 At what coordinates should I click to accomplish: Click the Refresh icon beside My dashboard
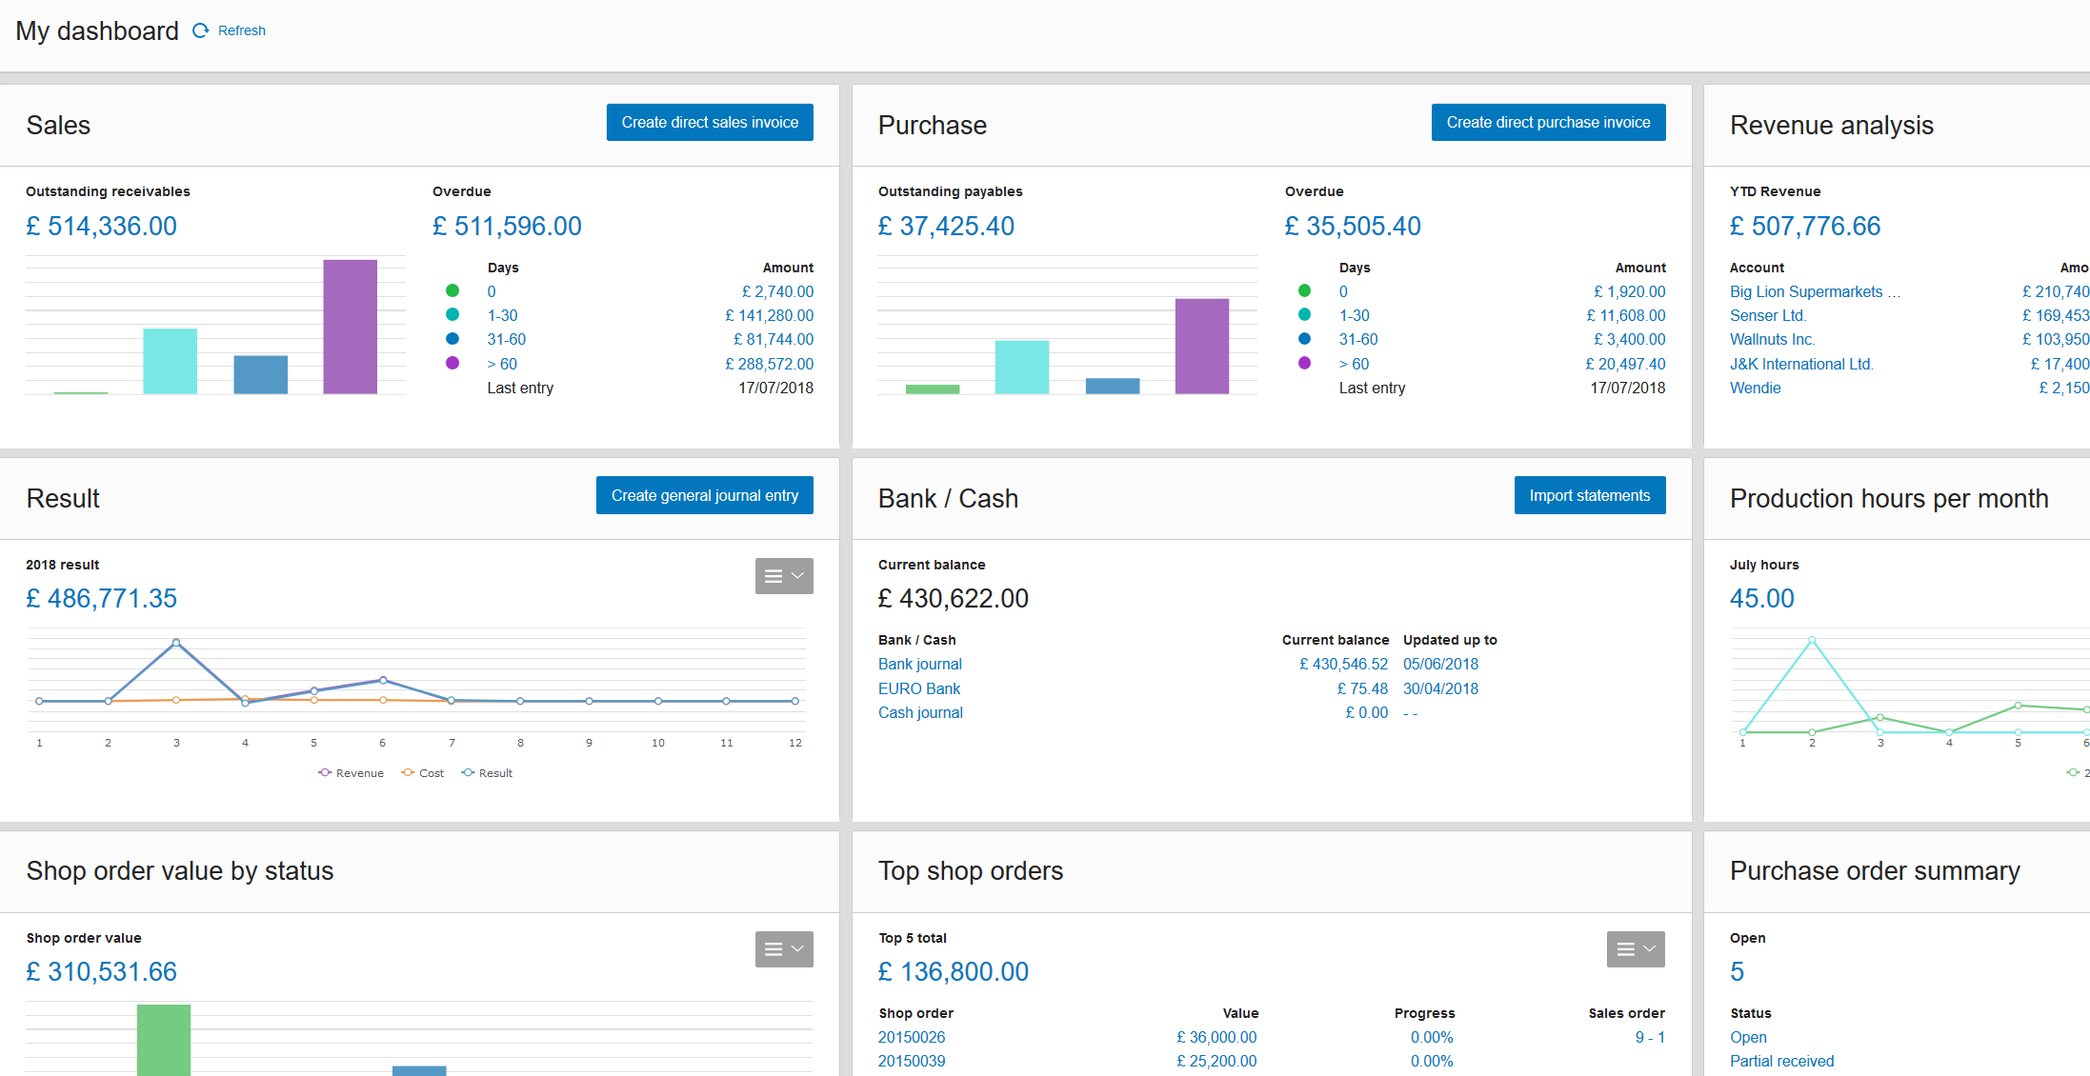pos(201,31)
